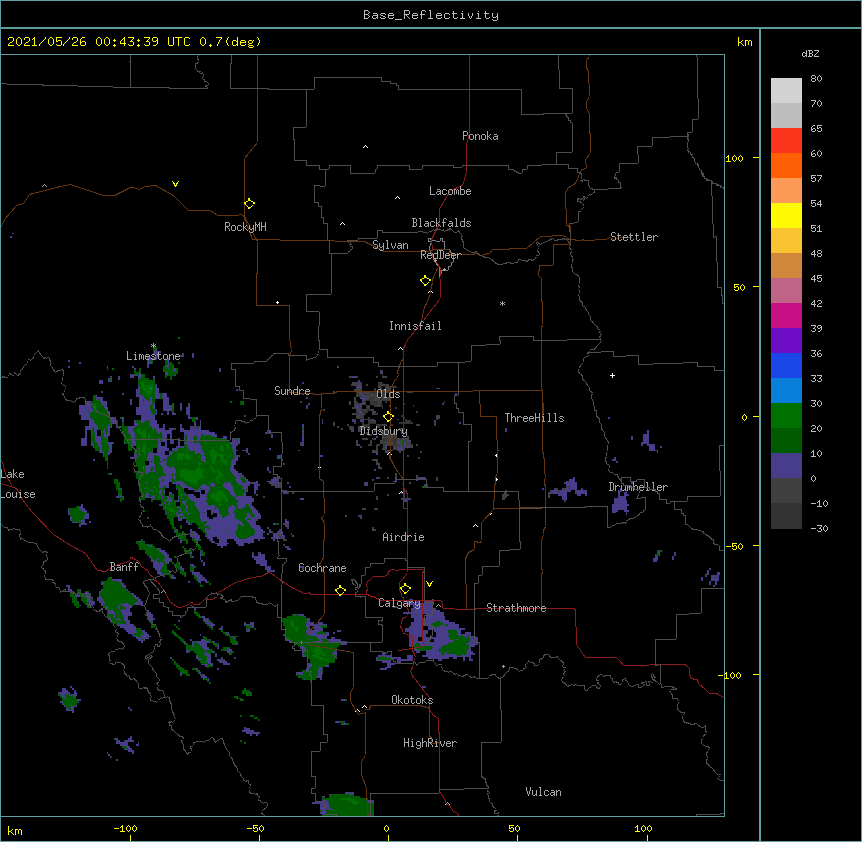The width and height of the screenshot is (862, 842).
Task: Select the magenta swatch below 42 dBZ
Action: pyautogui.click(x=786, y=315)
